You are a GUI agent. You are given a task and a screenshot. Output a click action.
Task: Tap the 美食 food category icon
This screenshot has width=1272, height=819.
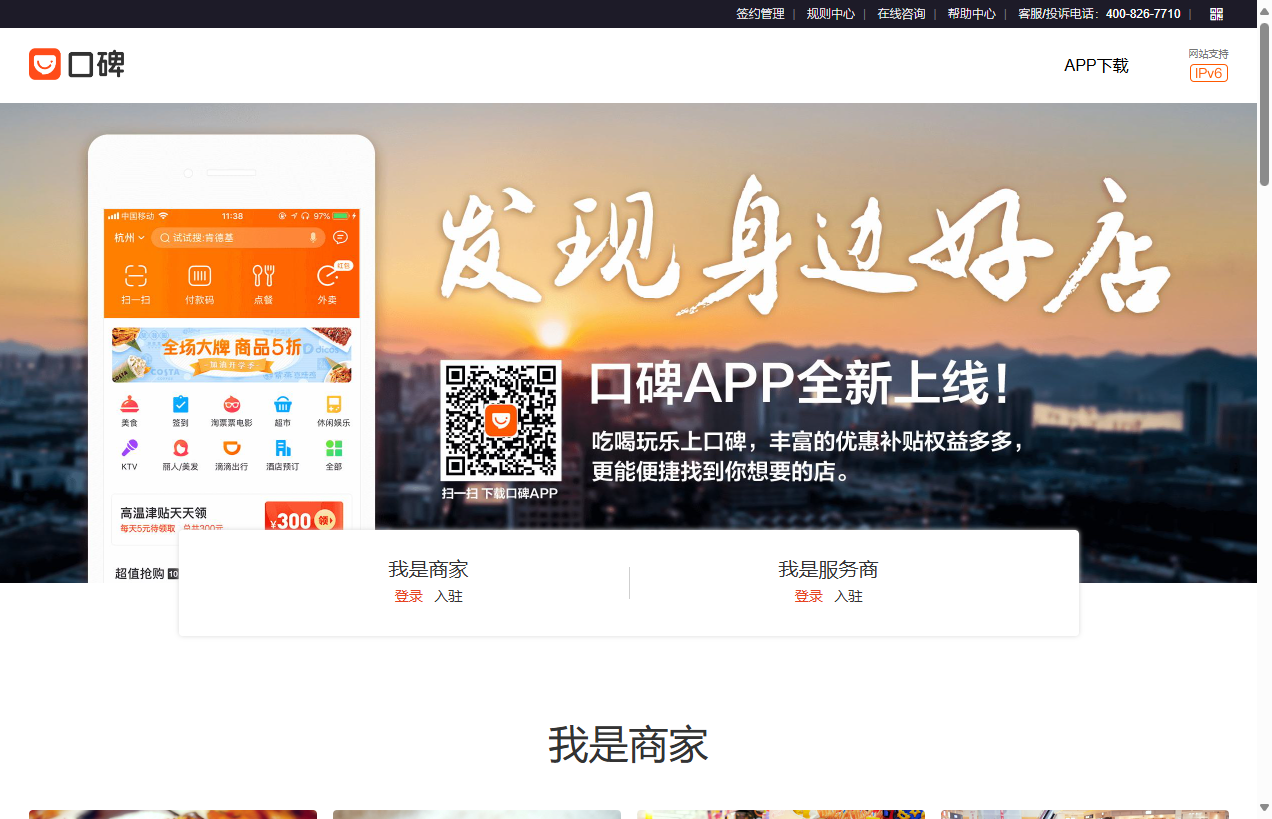tap(129, 405)
